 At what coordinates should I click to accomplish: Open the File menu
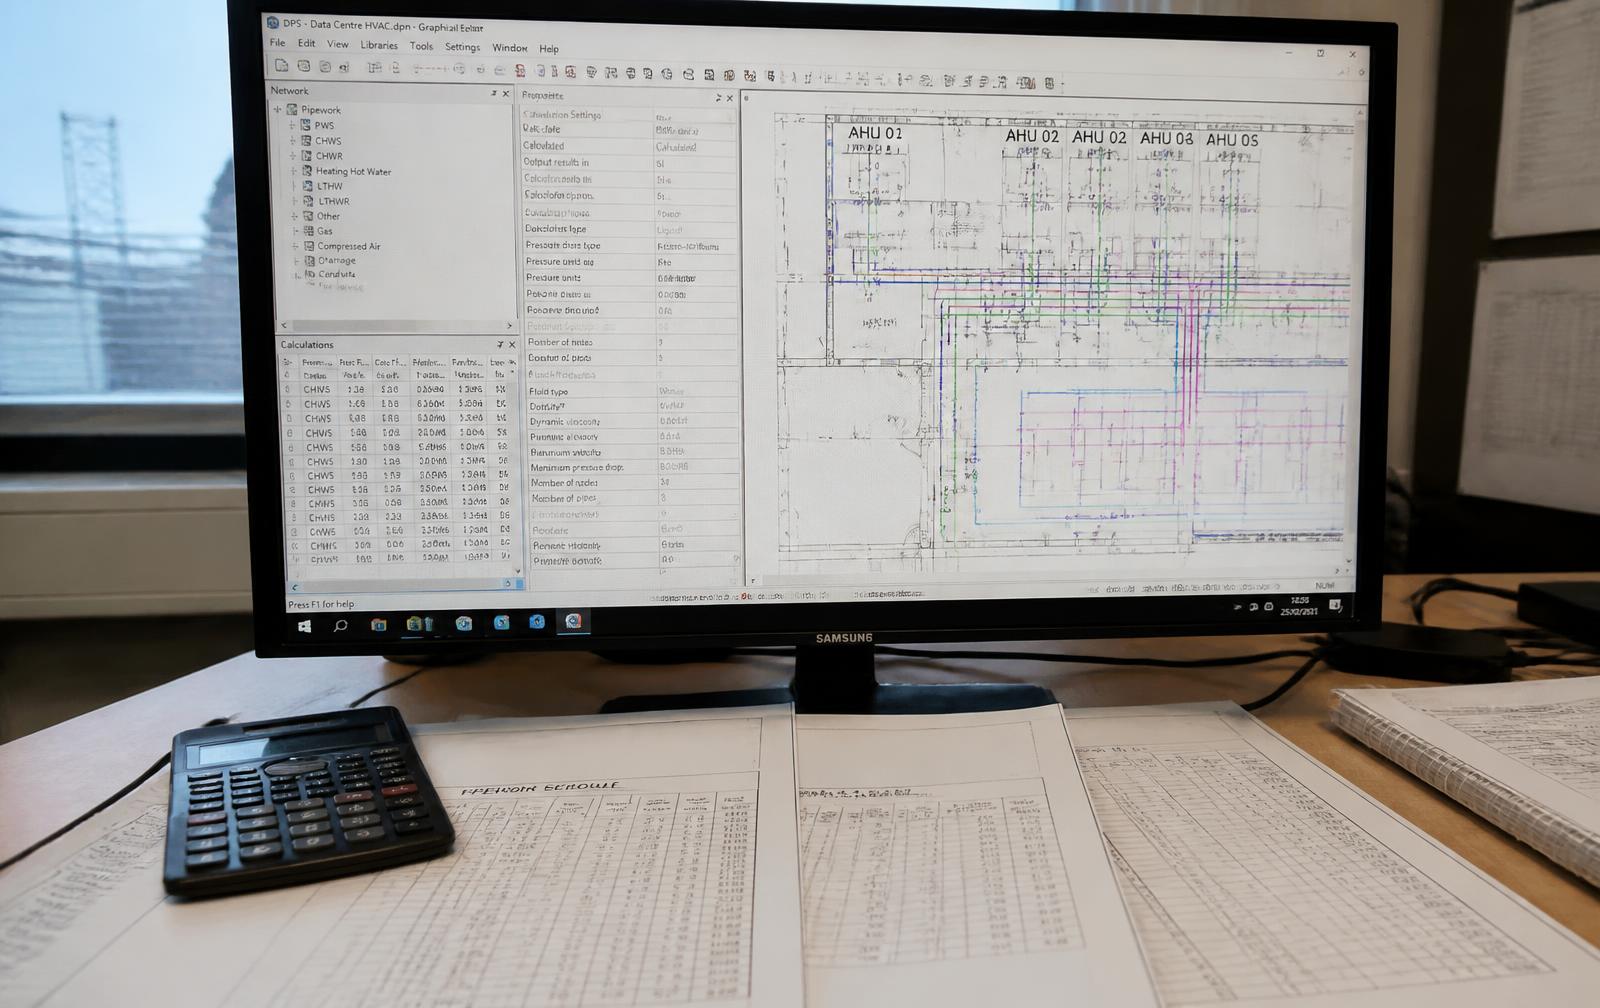pos(277,43)
